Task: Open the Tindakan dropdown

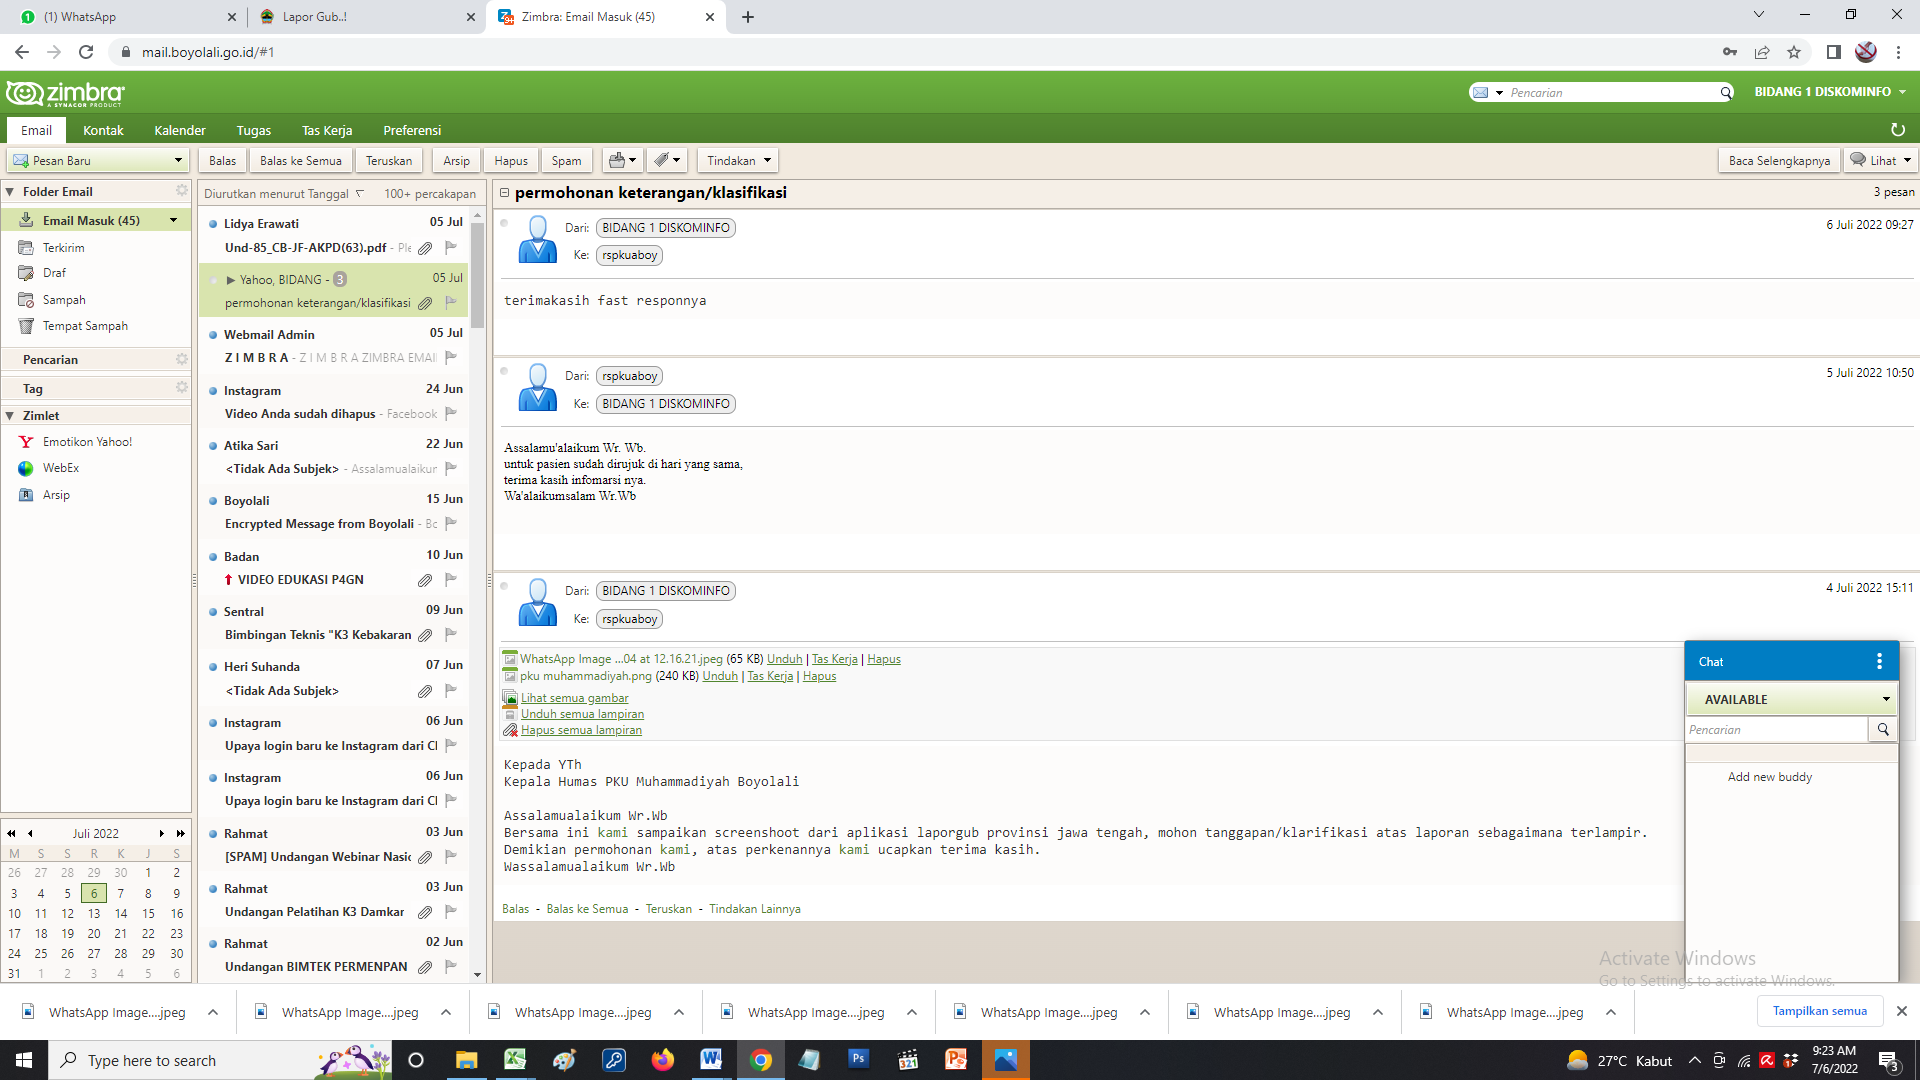Action: tap(738, 160)
